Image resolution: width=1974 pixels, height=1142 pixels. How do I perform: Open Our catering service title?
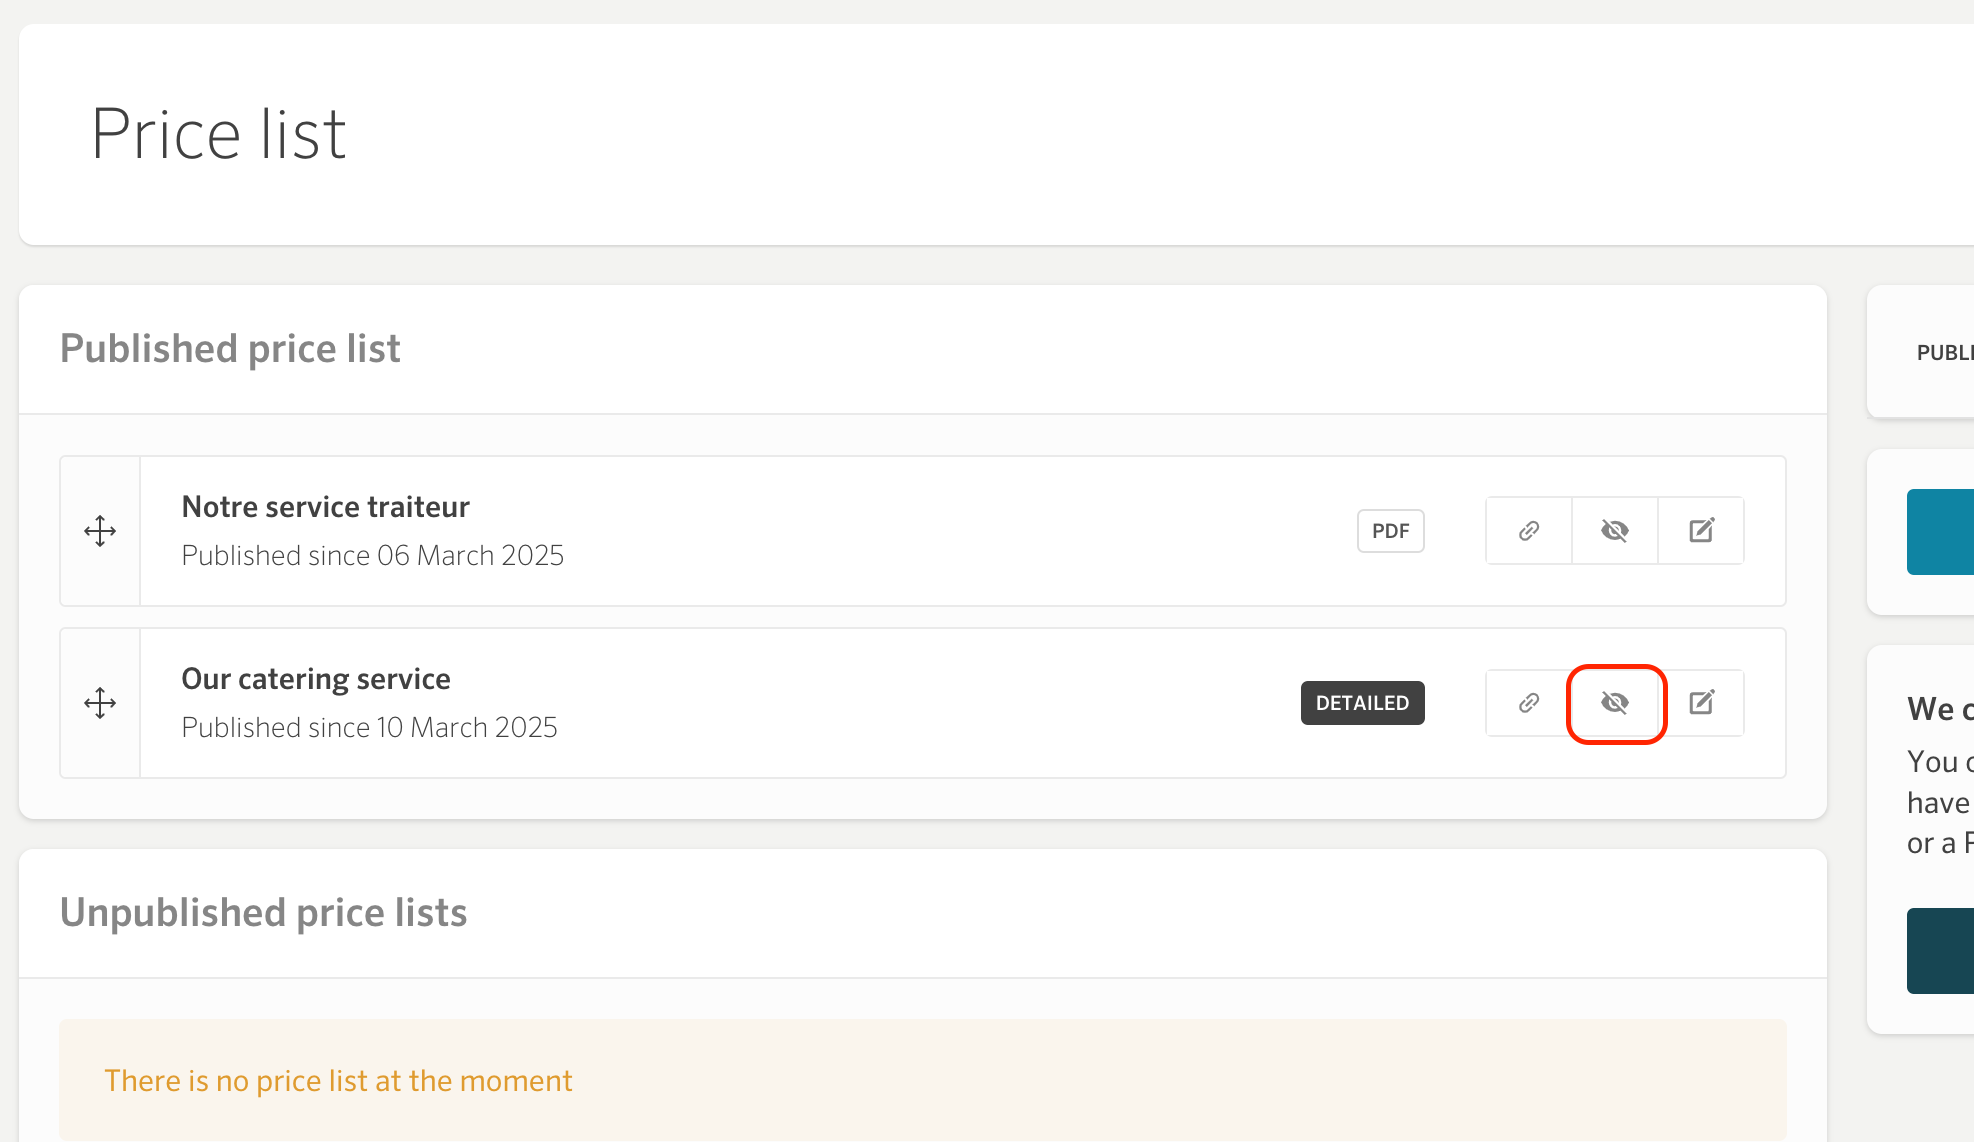coord(316,679)
